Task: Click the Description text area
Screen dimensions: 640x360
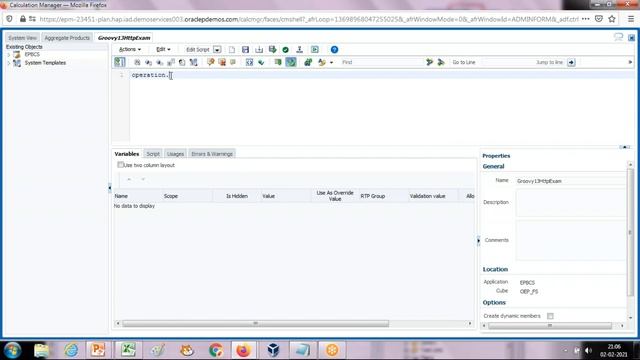Action: [x=571, y=203]
